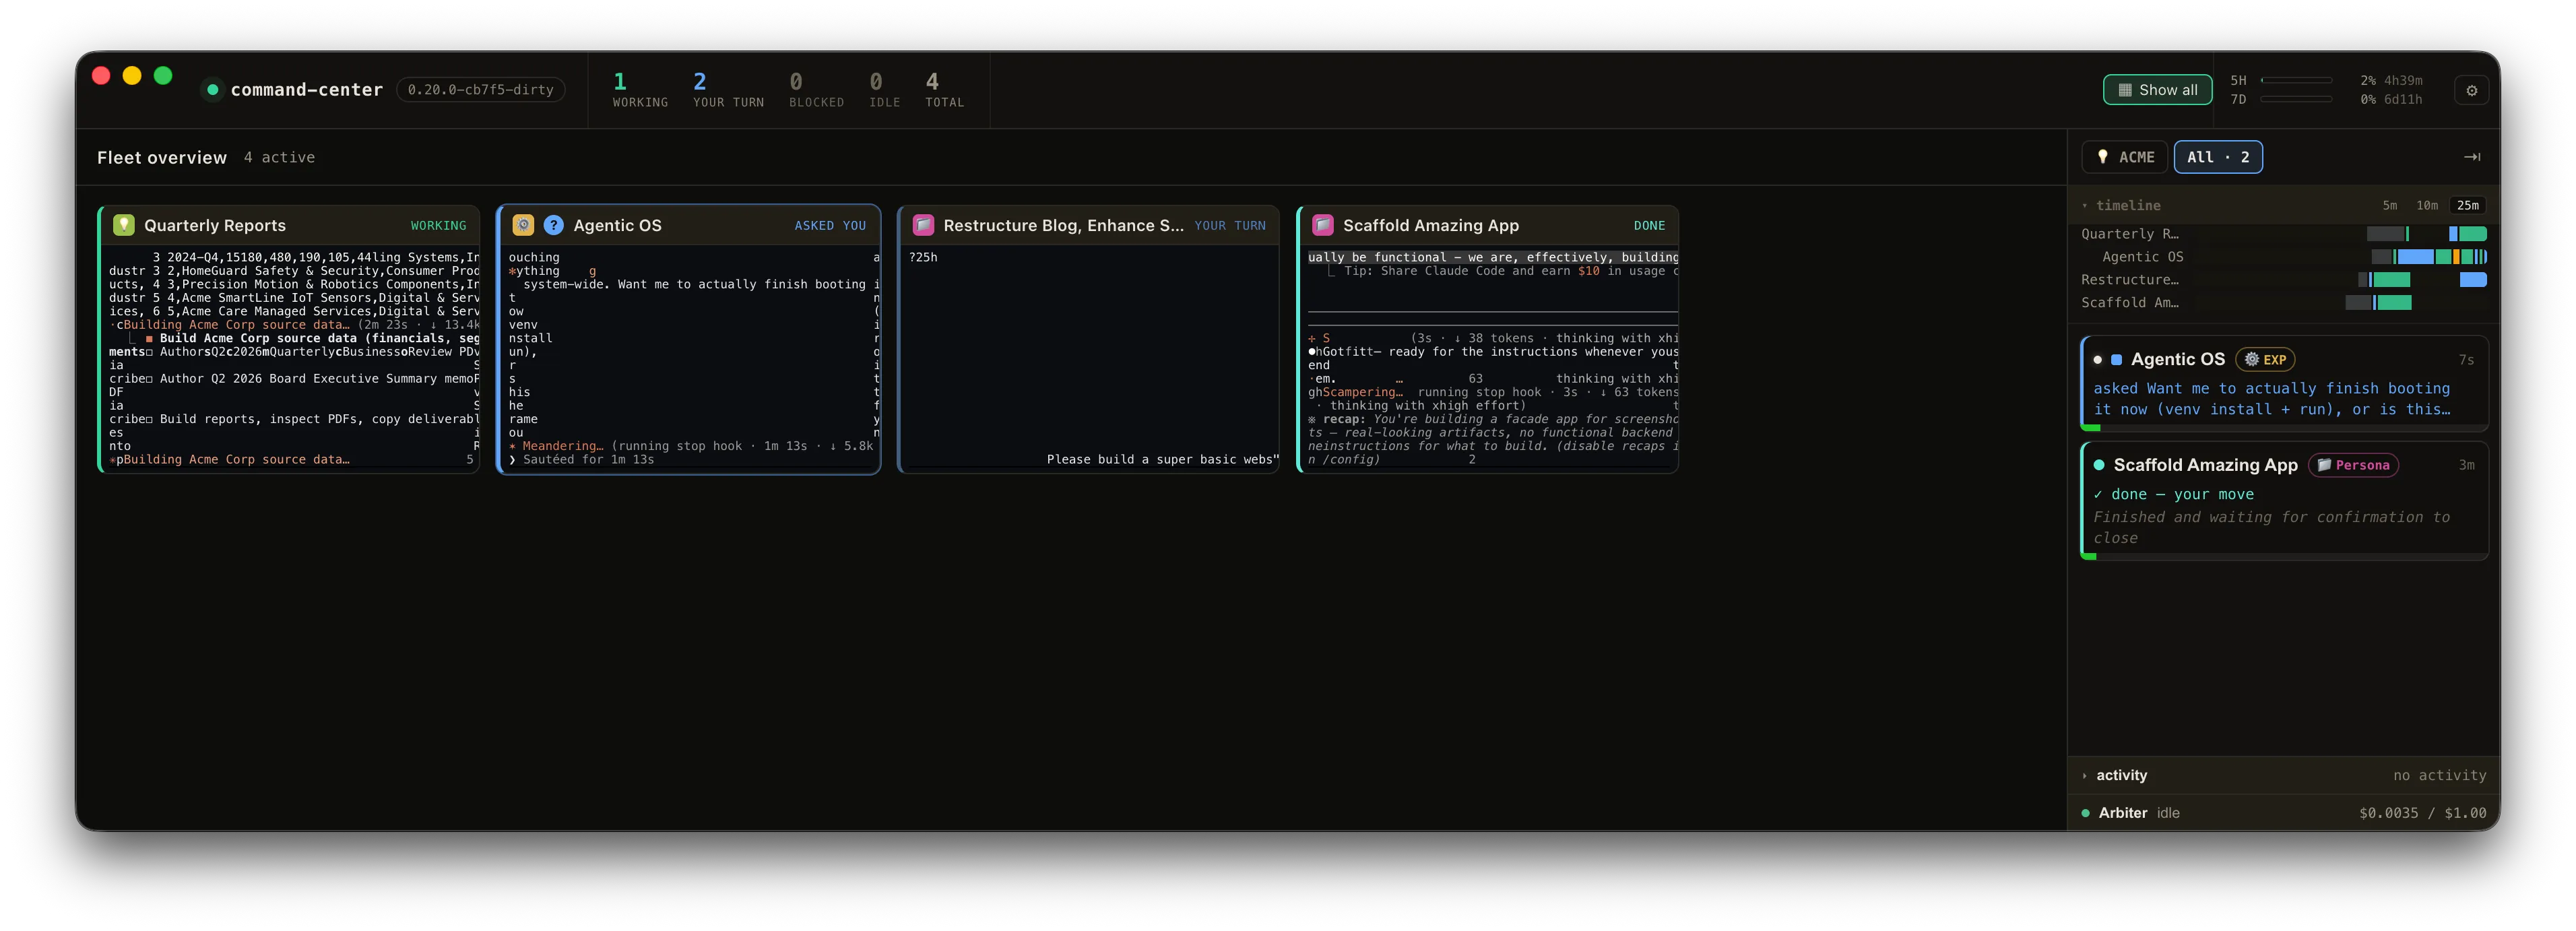The image size is (2576, 931).
Task: Open the settings gear in the header
Action: click(x=2471, y=90)
